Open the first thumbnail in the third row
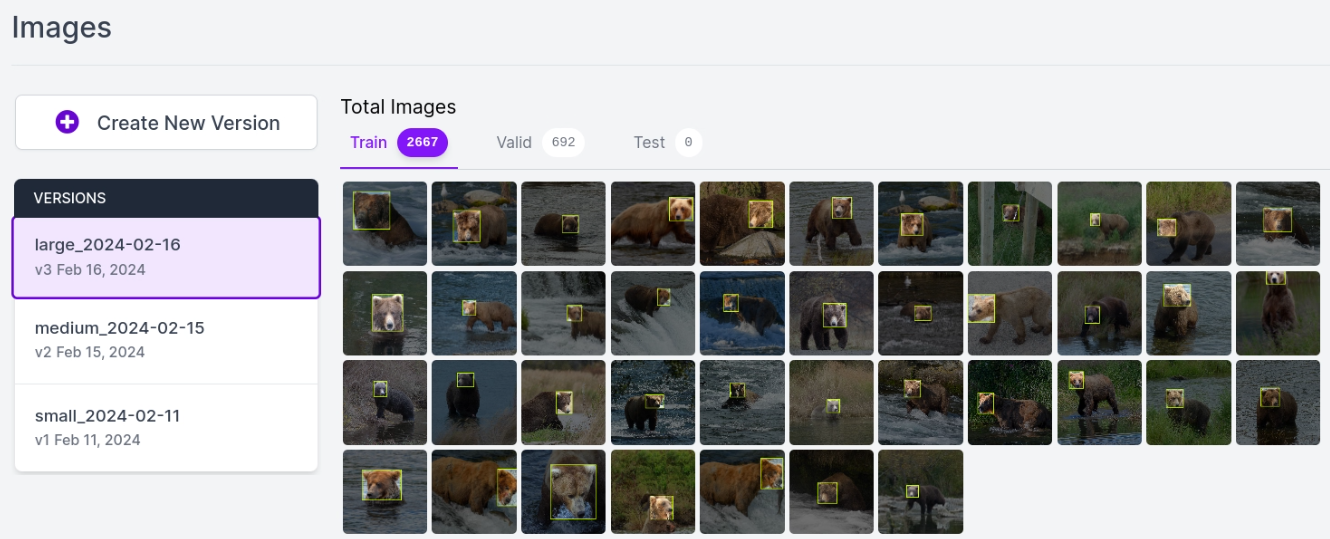Screen dimensions: 1330x539 point(385,403)
